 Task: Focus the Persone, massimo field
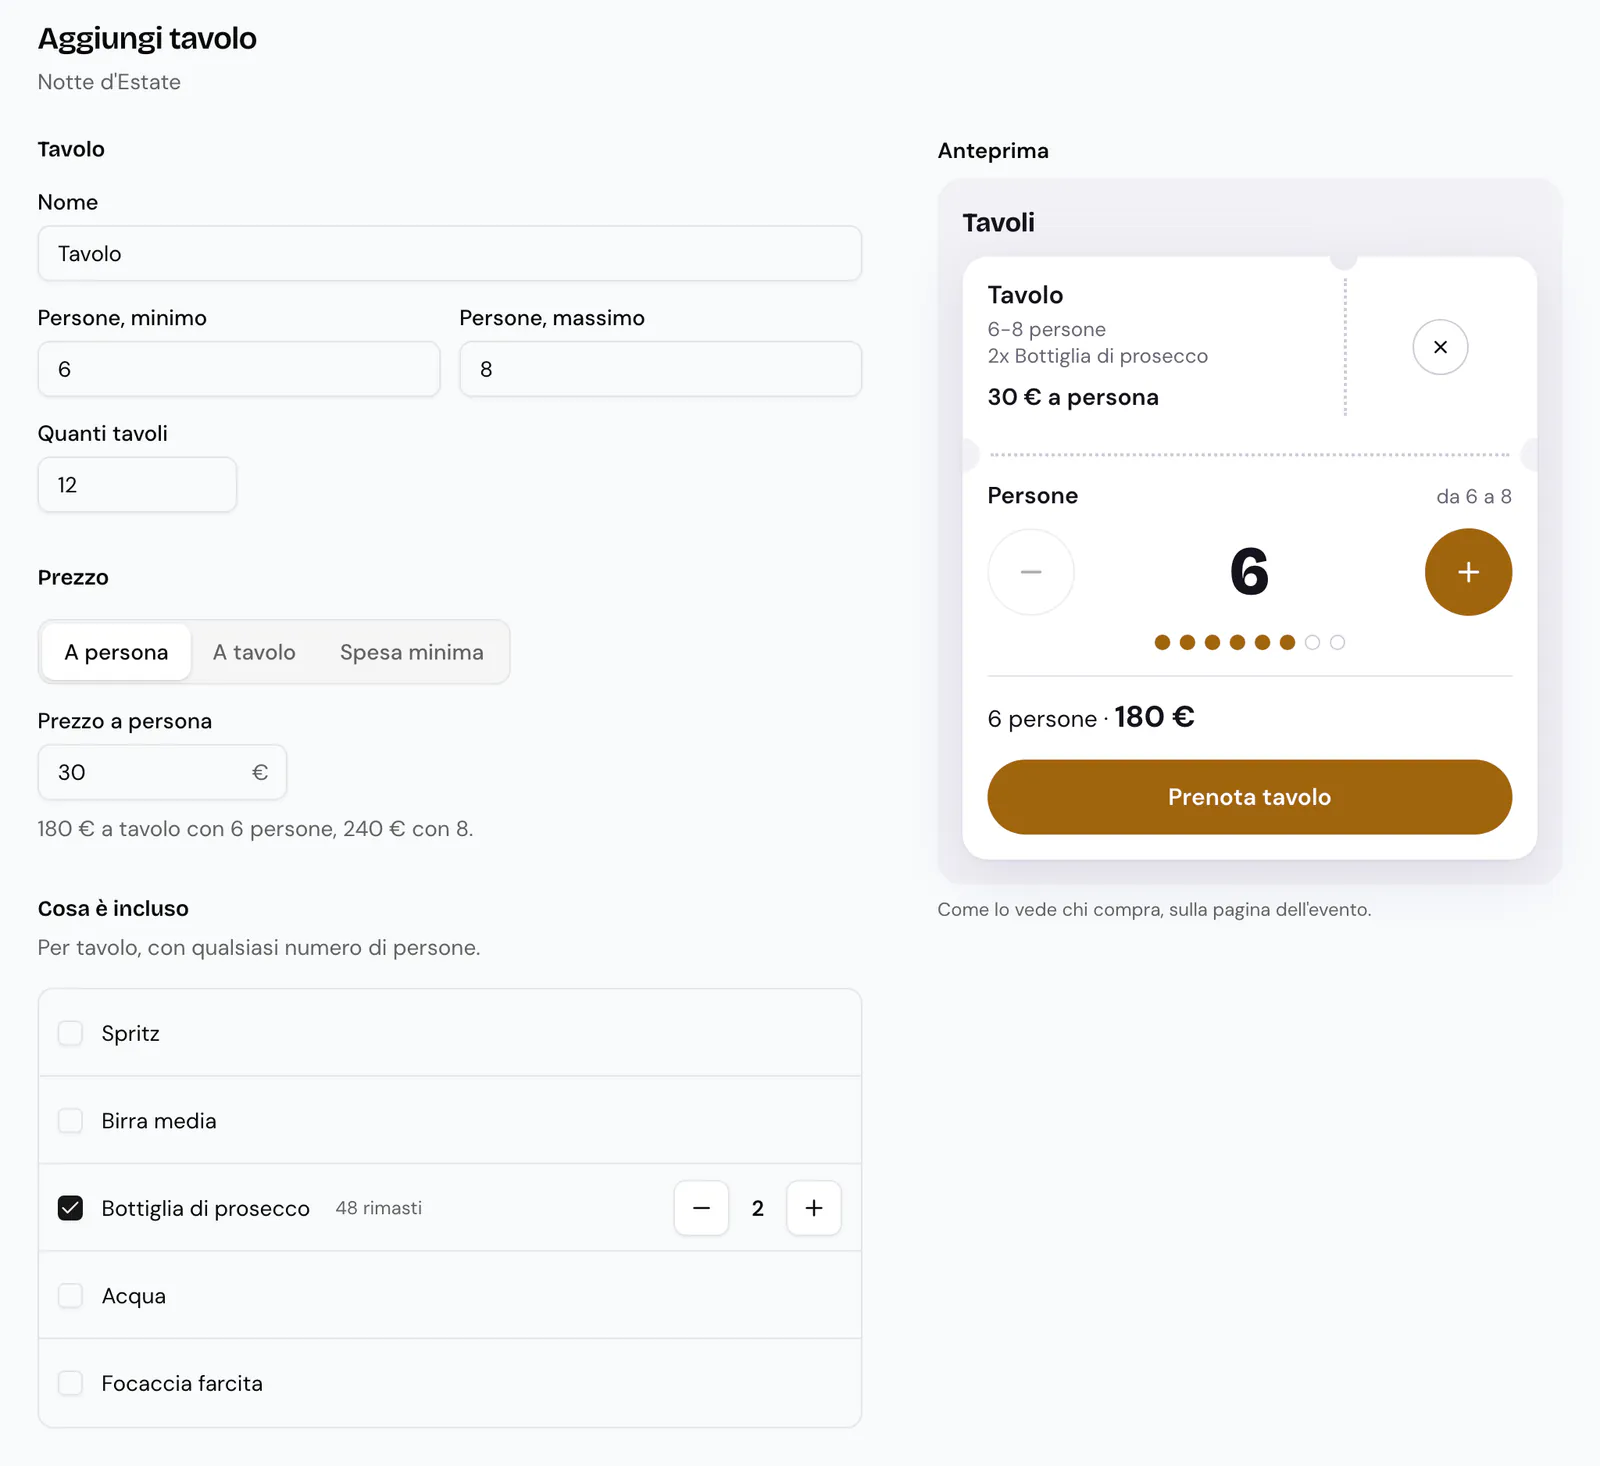click(660, 369)
